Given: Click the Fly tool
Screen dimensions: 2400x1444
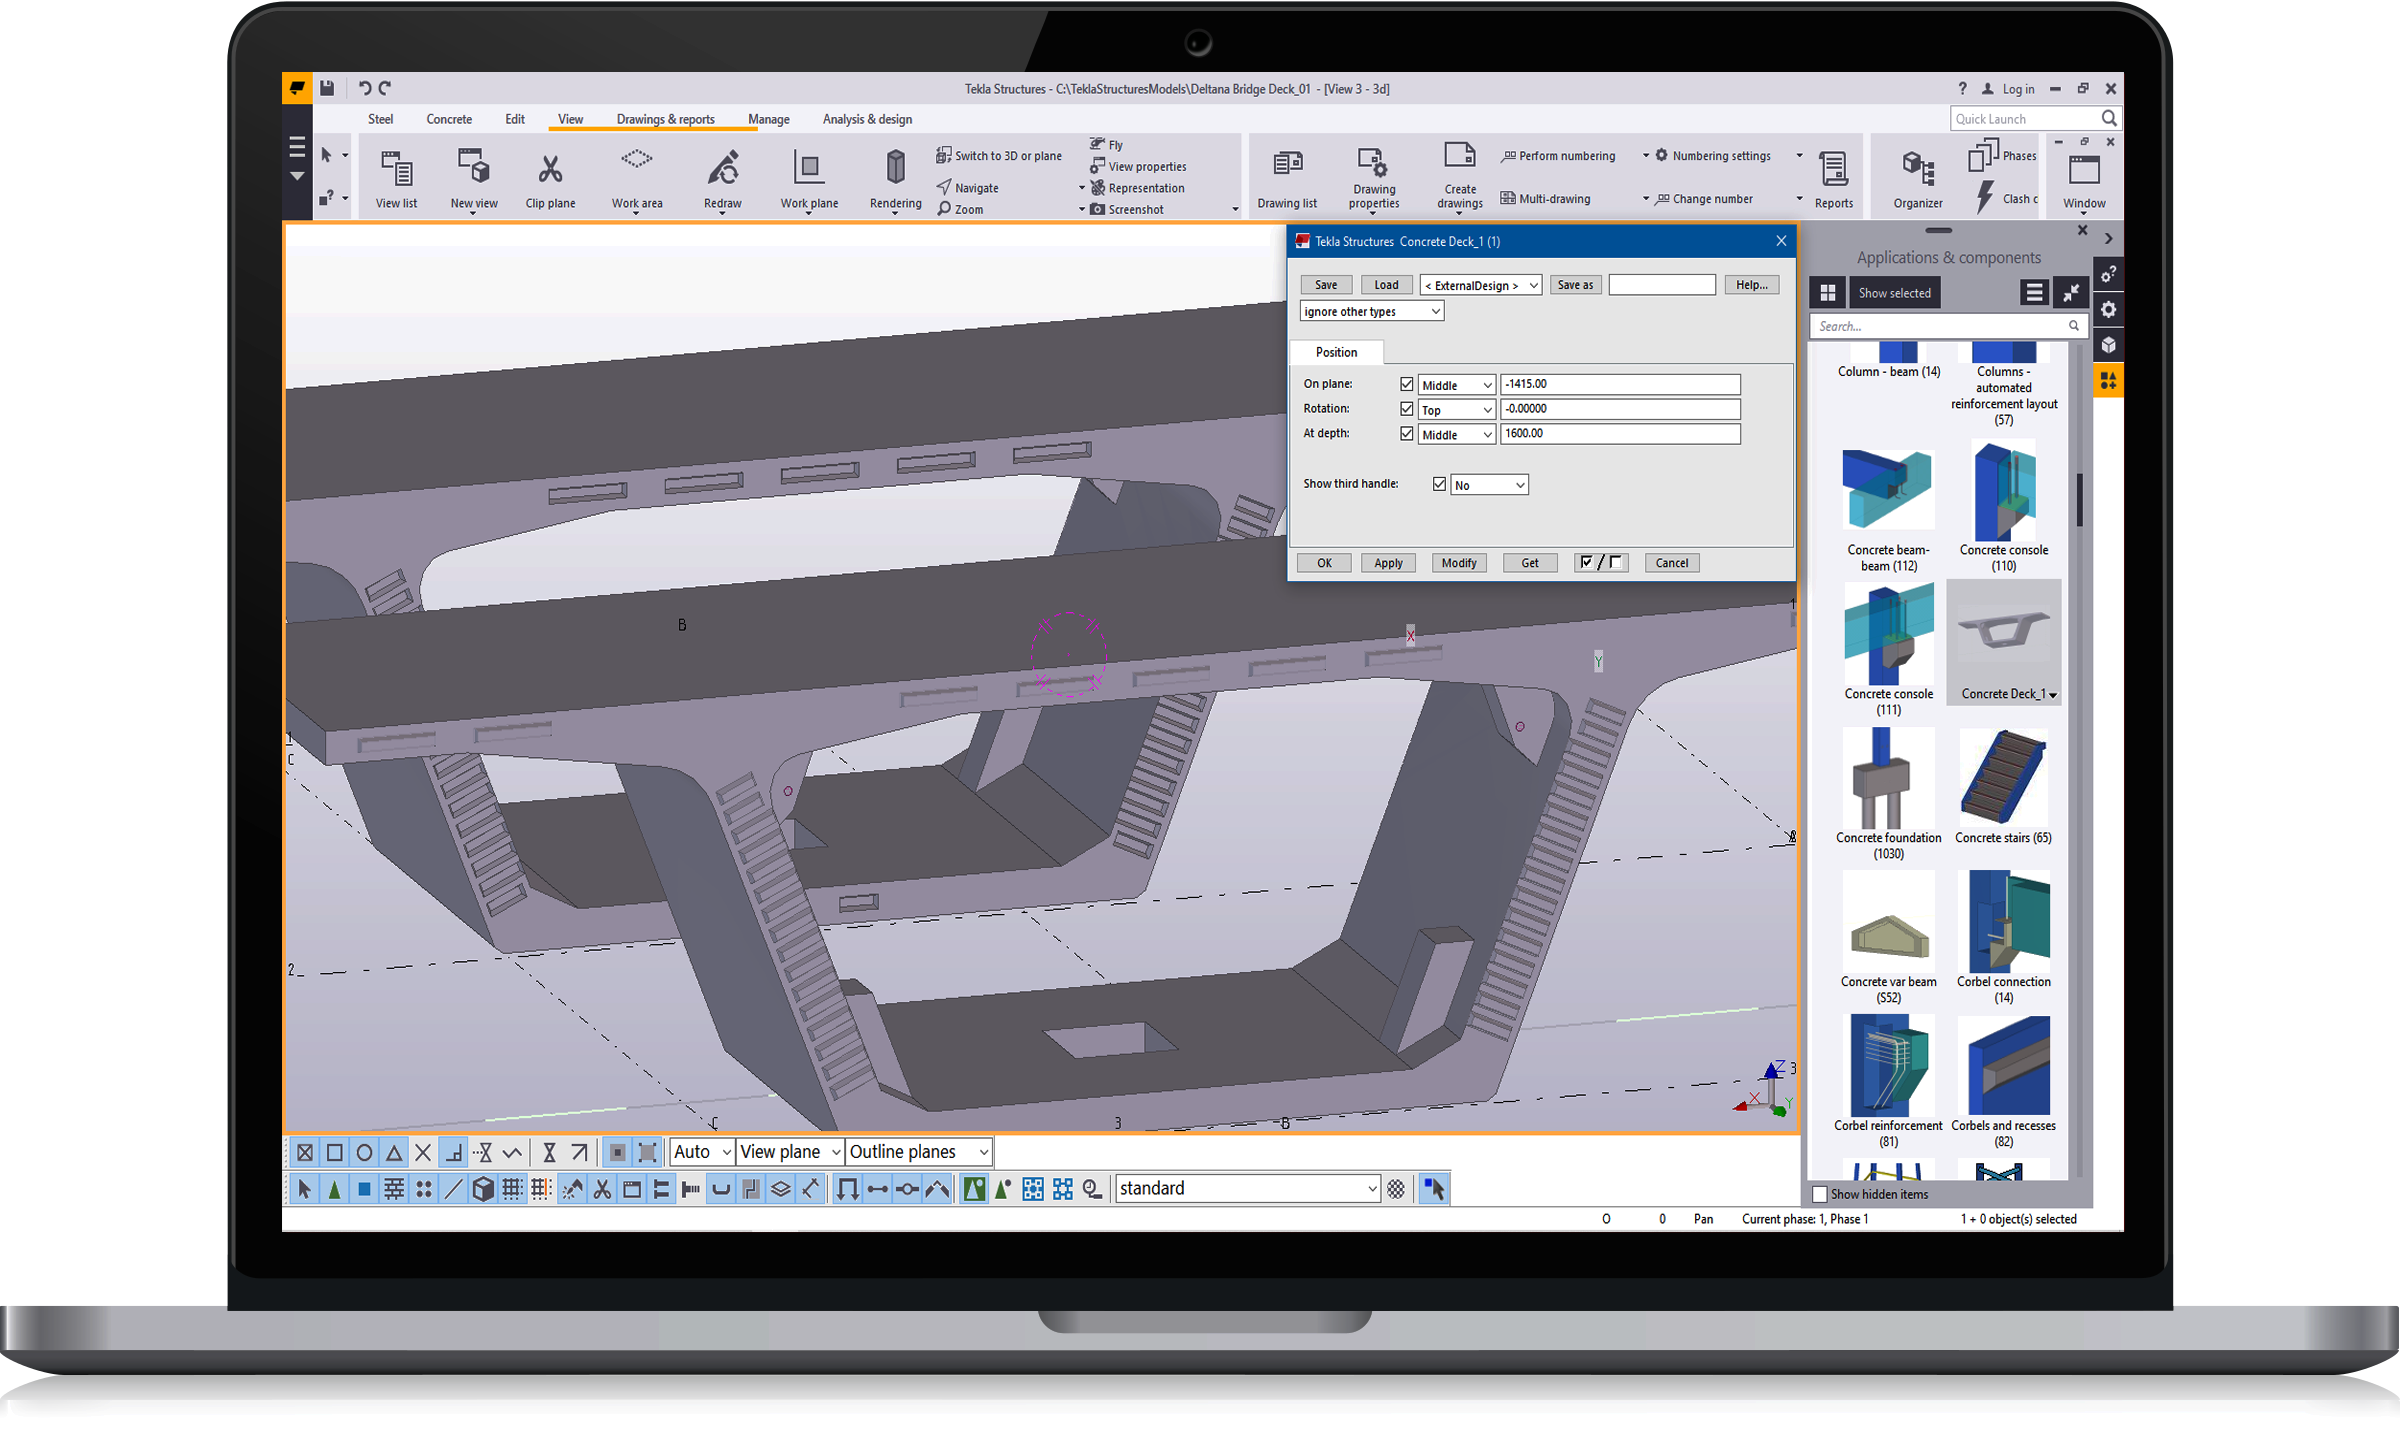Looking at the screenshot, I should (1106, 144).
